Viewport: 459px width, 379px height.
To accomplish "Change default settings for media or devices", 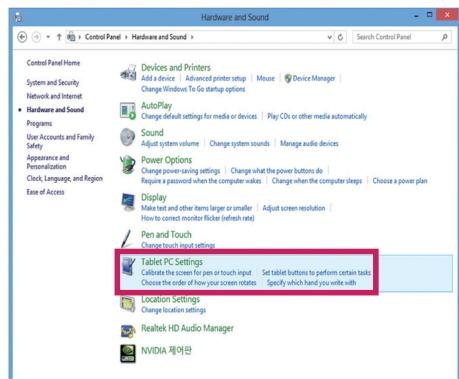I will tap(199, 116).
